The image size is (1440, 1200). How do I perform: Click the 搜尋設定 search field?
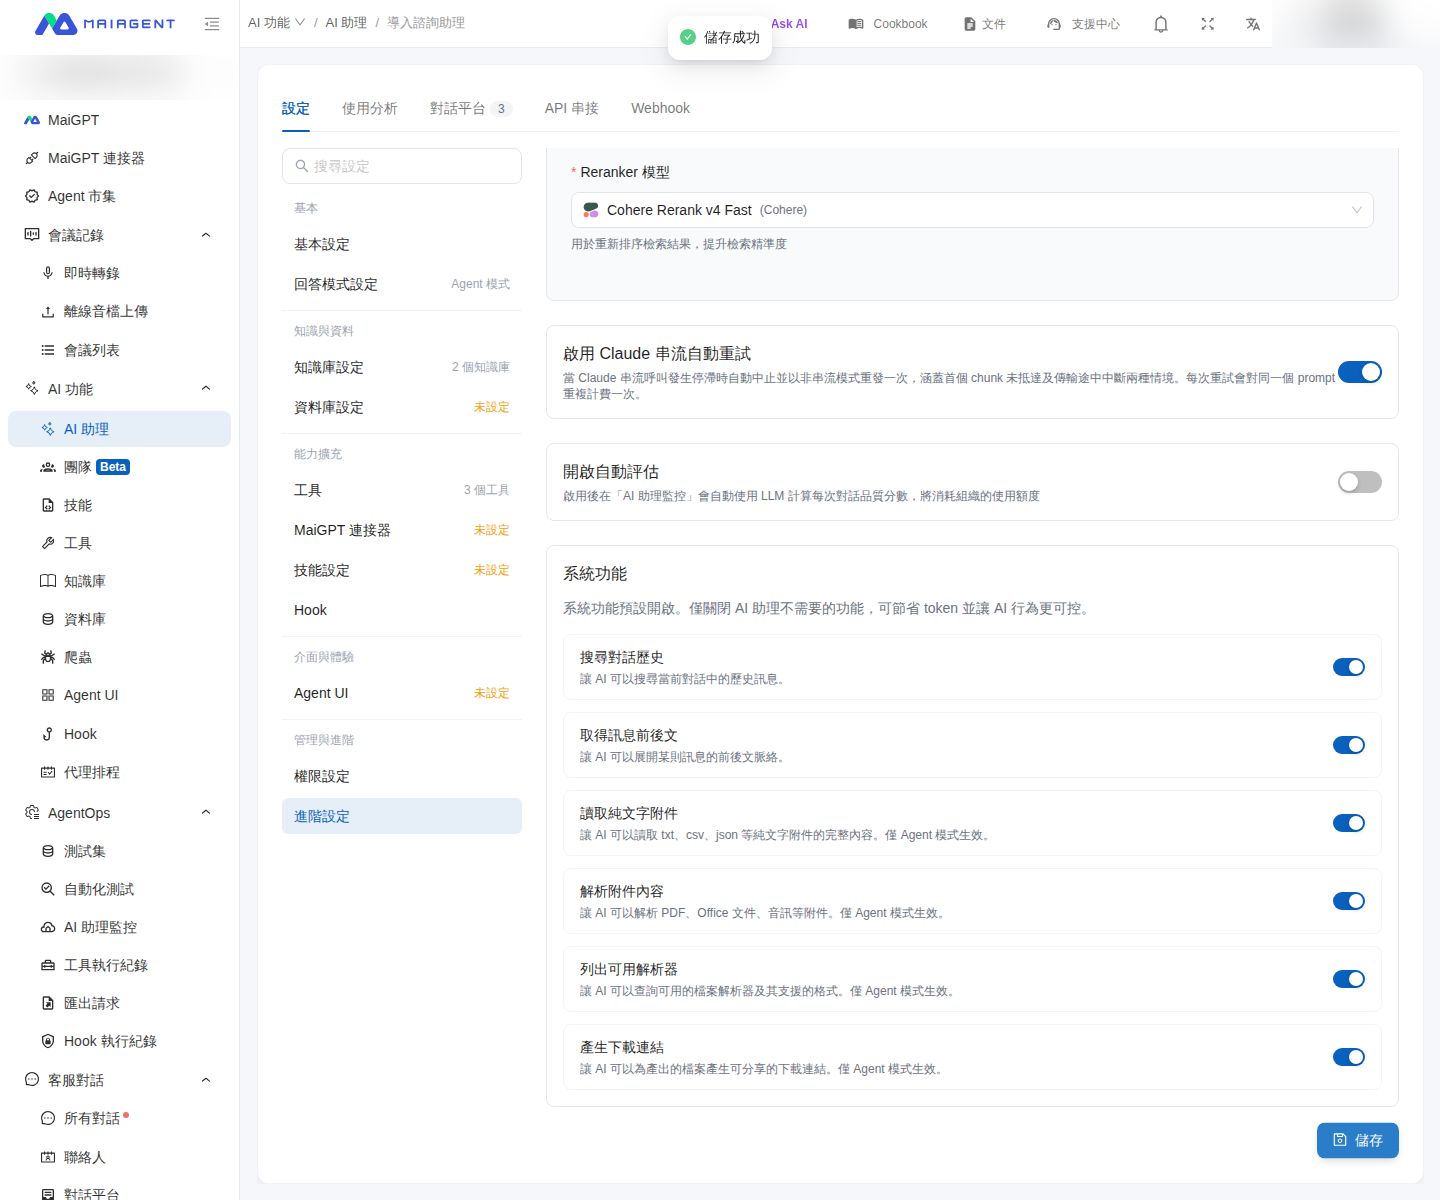tap(402, 166)
